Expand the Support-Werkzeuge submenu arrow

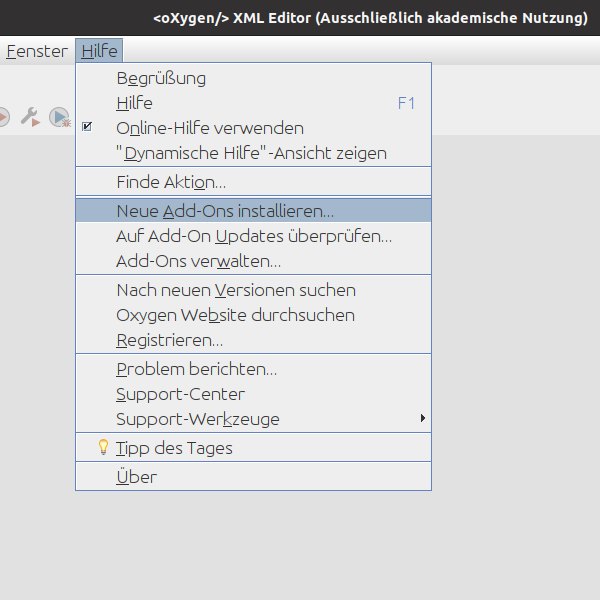click(x=423, y=419)
